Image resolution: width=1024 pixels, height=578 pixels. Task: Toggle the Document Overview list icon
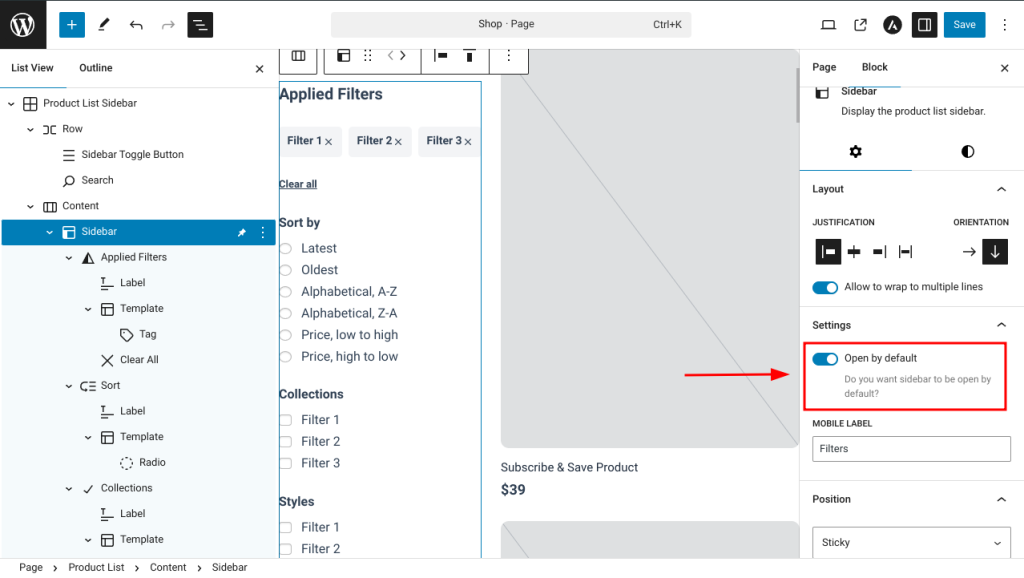200,25
